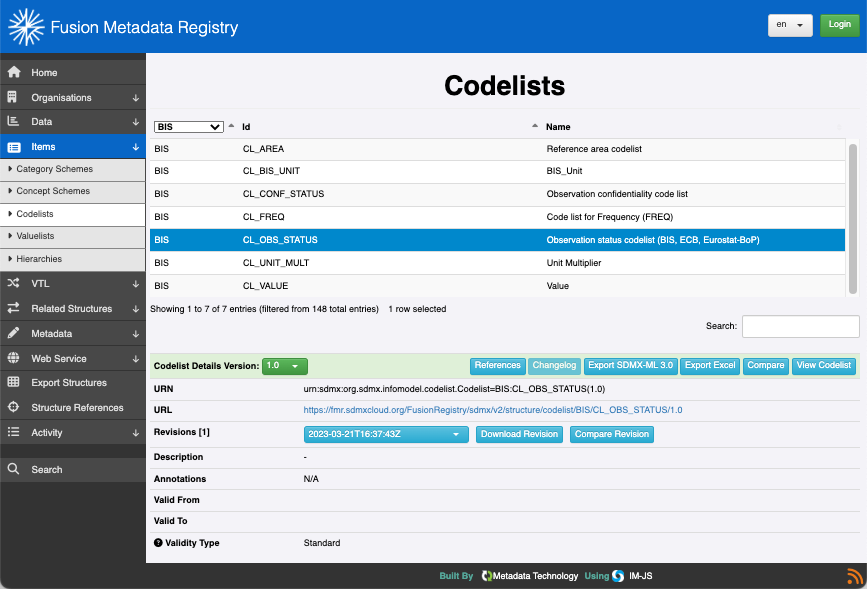This screenshot has height=589, width=867.
Task: Click the Structure References crosshair icon
Action: 13,407
